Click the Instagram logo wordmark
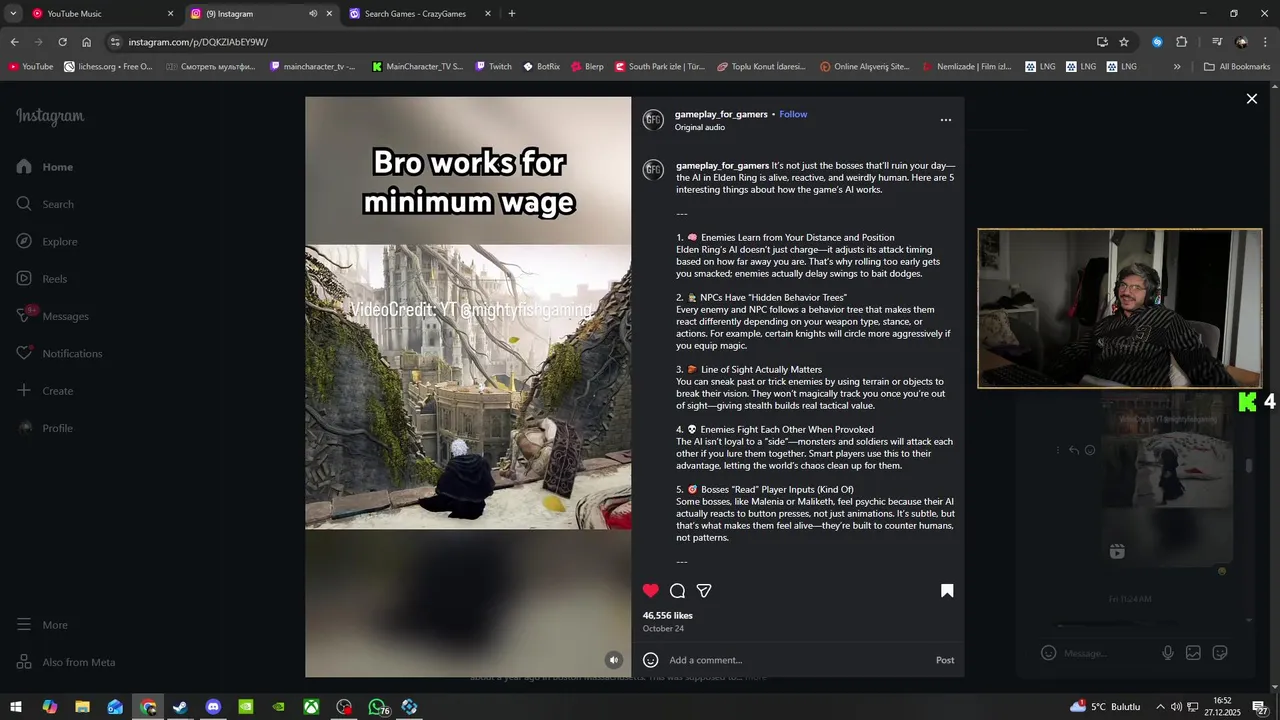The height and width of the screenshot is (720, 1280). (x=50, y=116)
